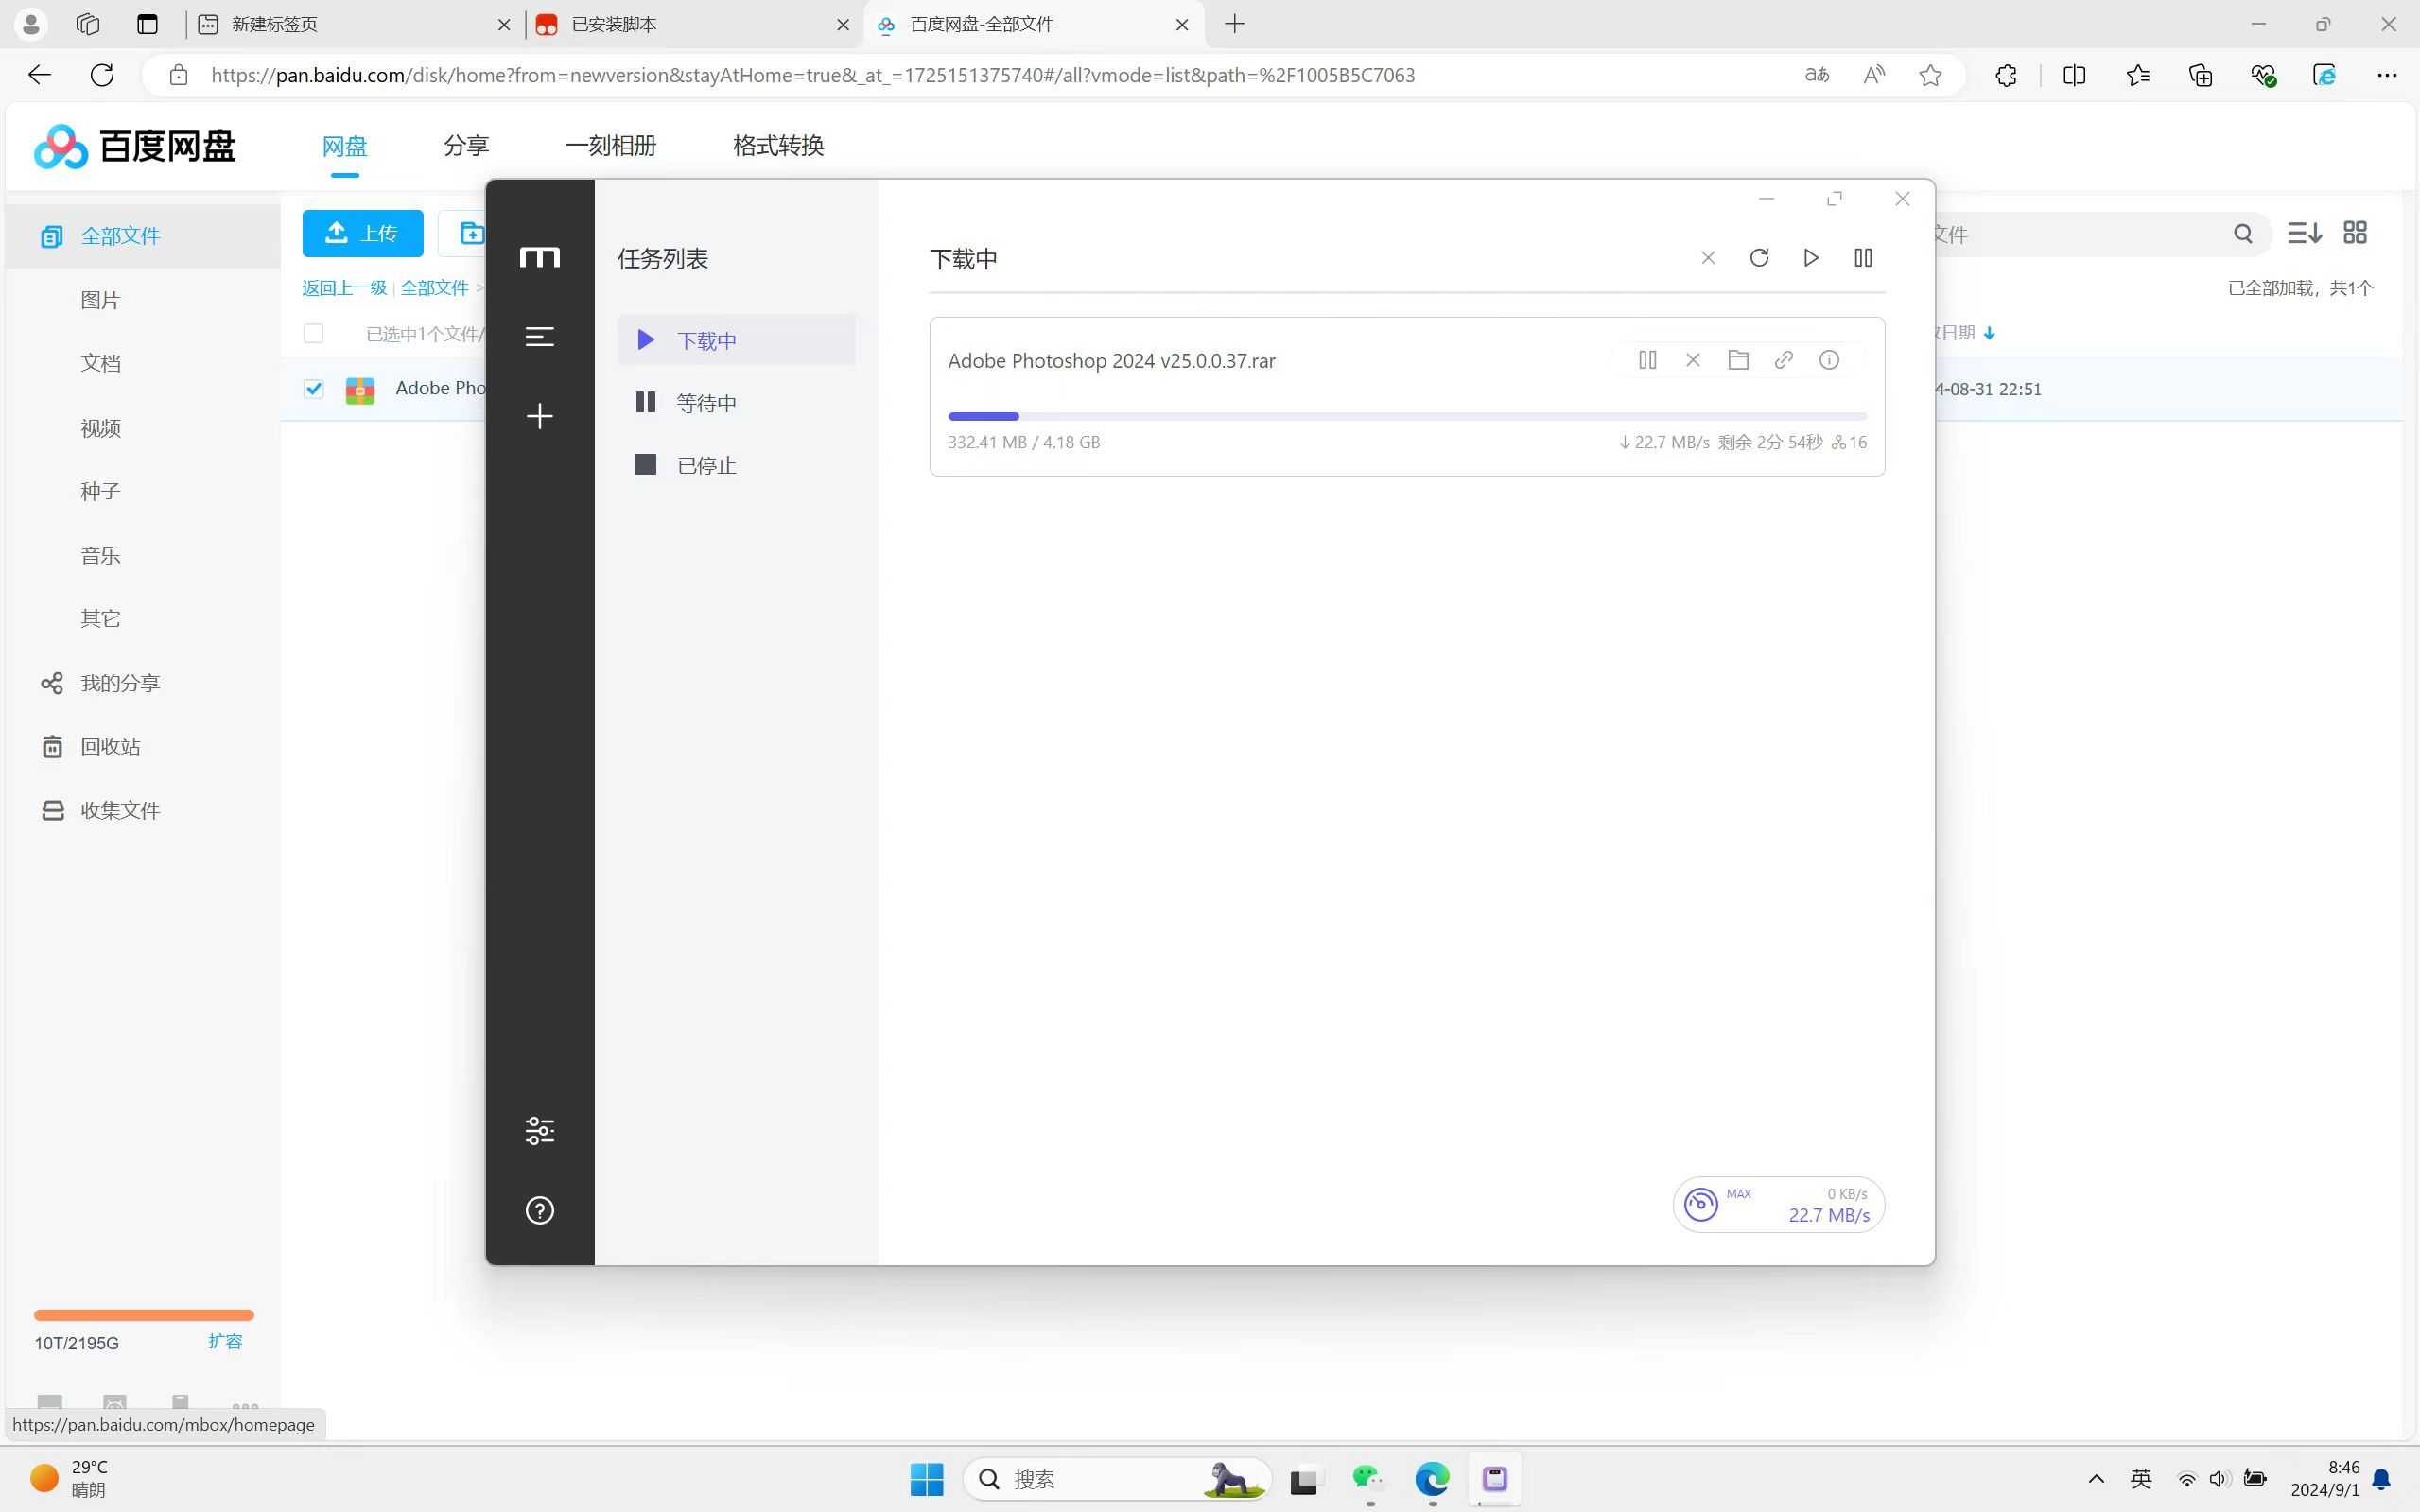Open 全部文件 in Baidu sidebar
Screen dimensions: 2420x1512
tap(143, 236)
